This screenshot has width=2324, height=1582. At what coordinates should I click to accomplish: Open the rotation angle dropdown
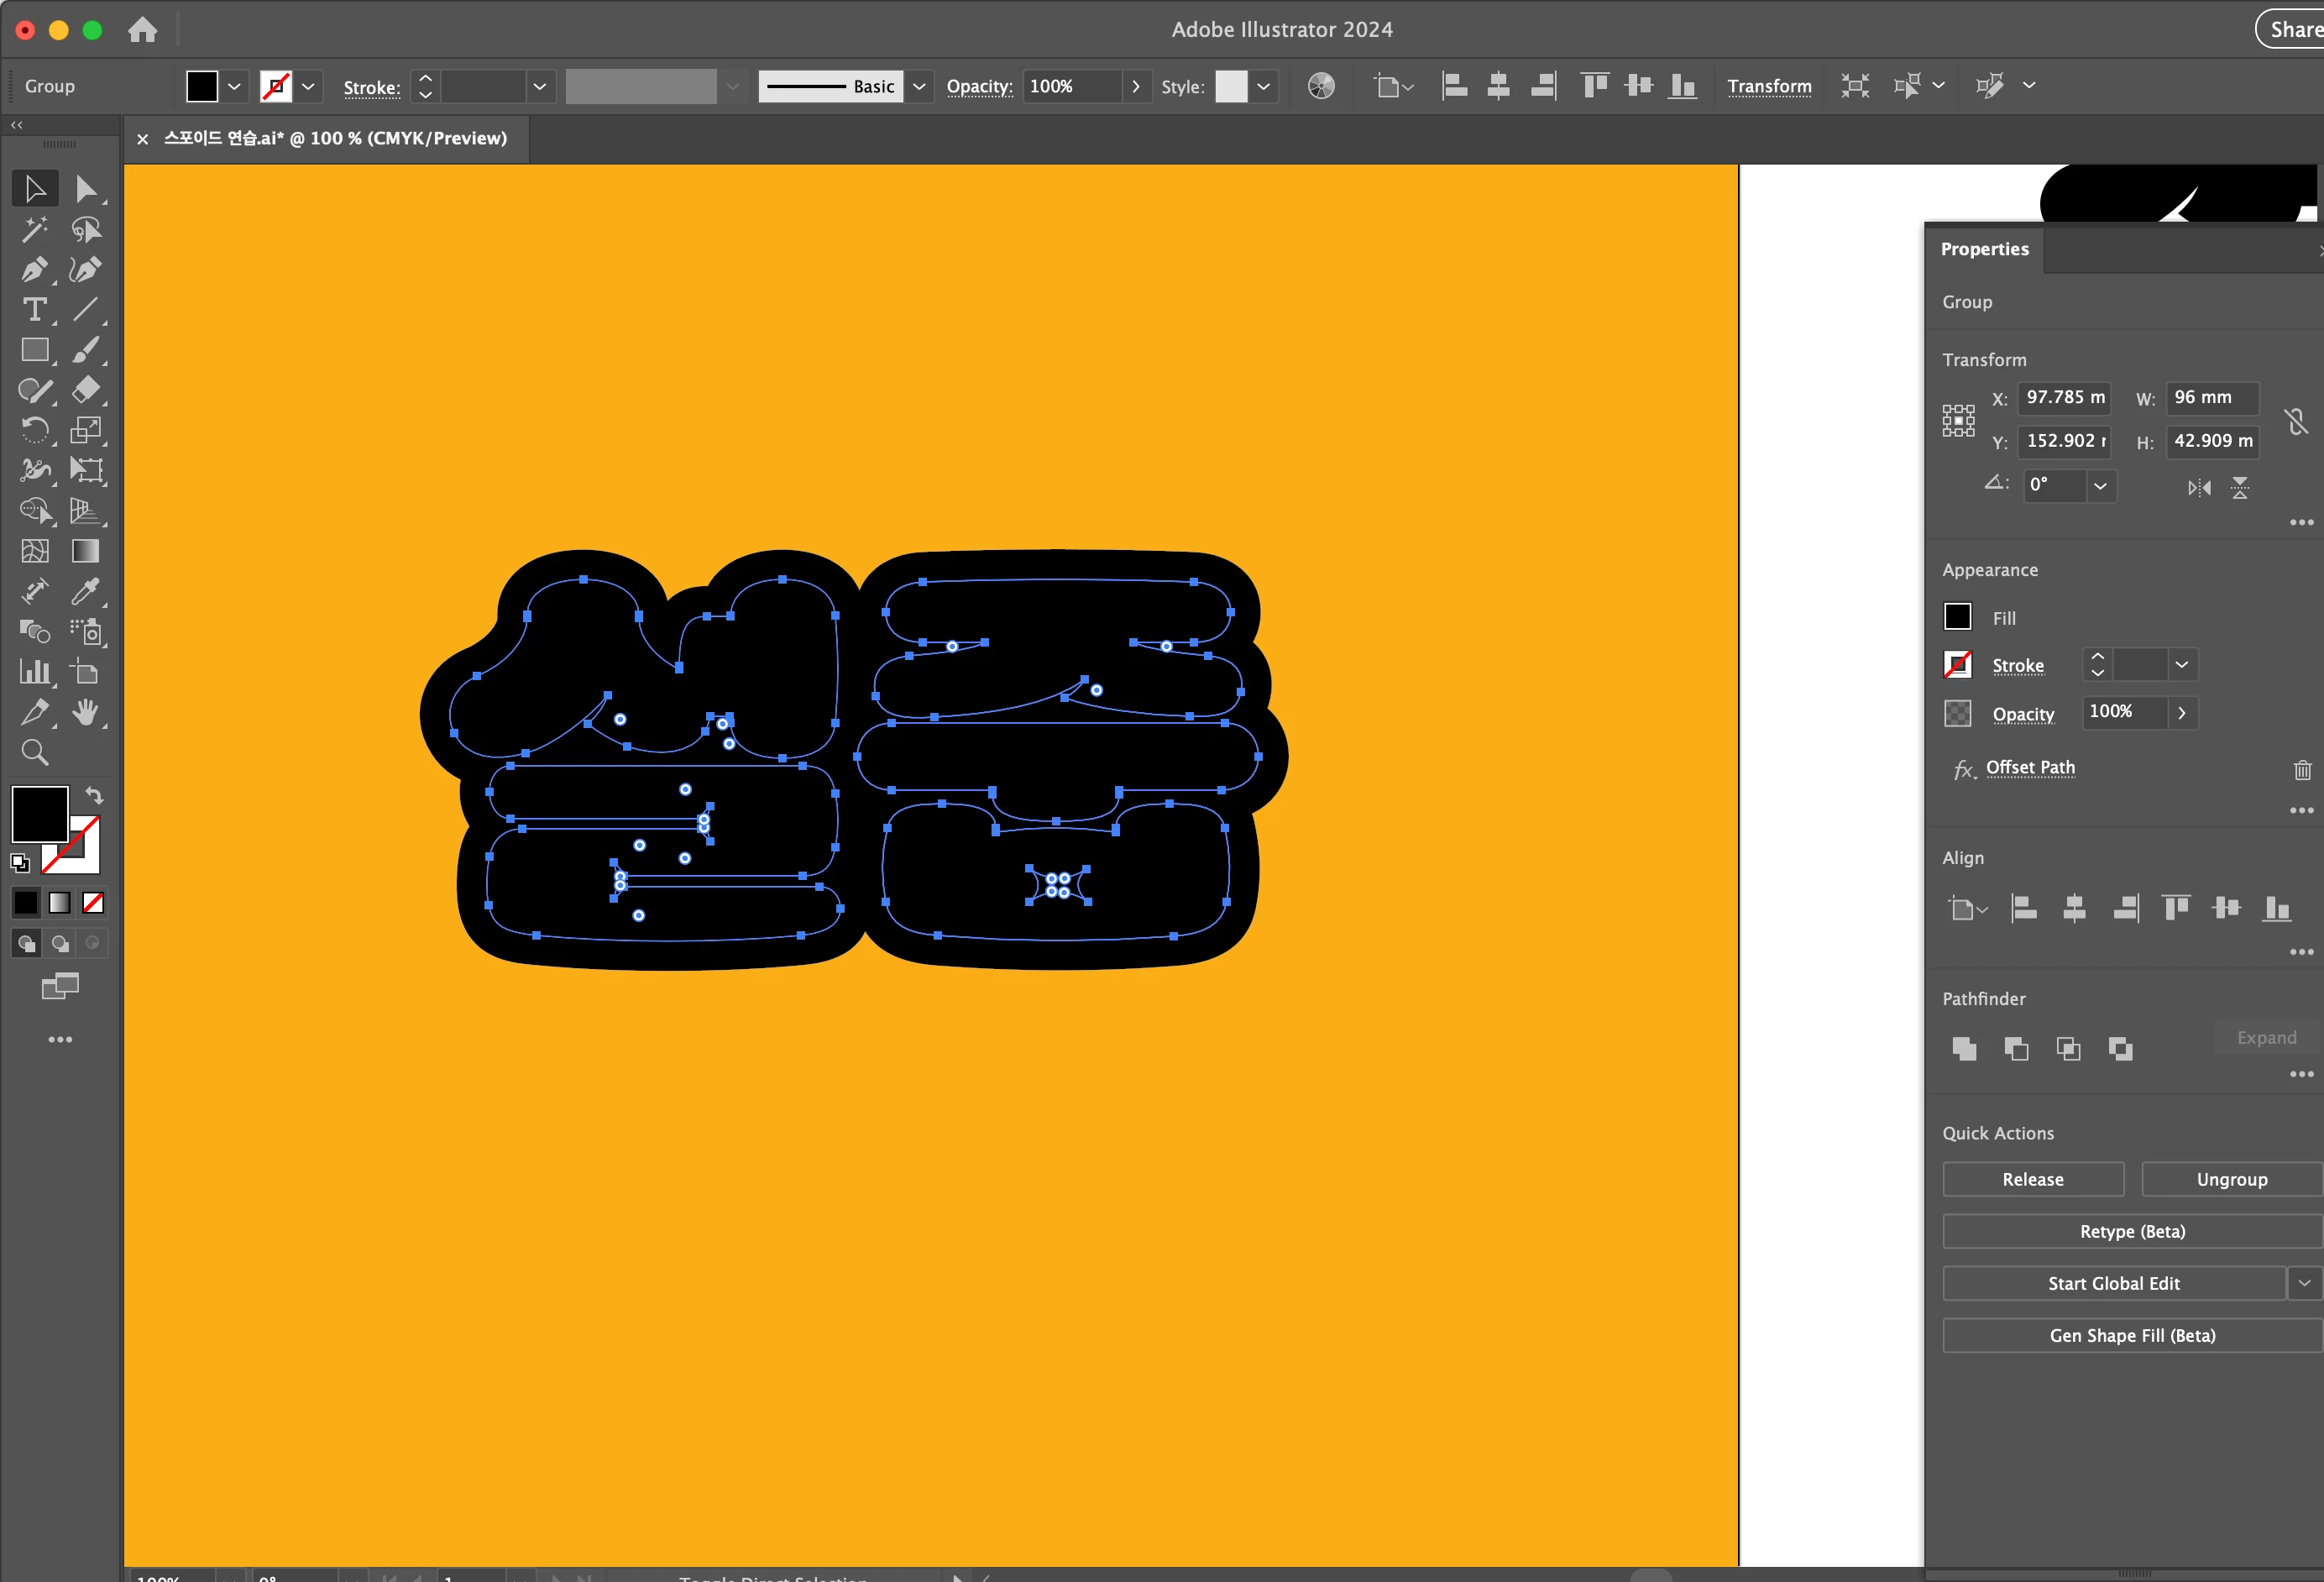(2100, 486)
